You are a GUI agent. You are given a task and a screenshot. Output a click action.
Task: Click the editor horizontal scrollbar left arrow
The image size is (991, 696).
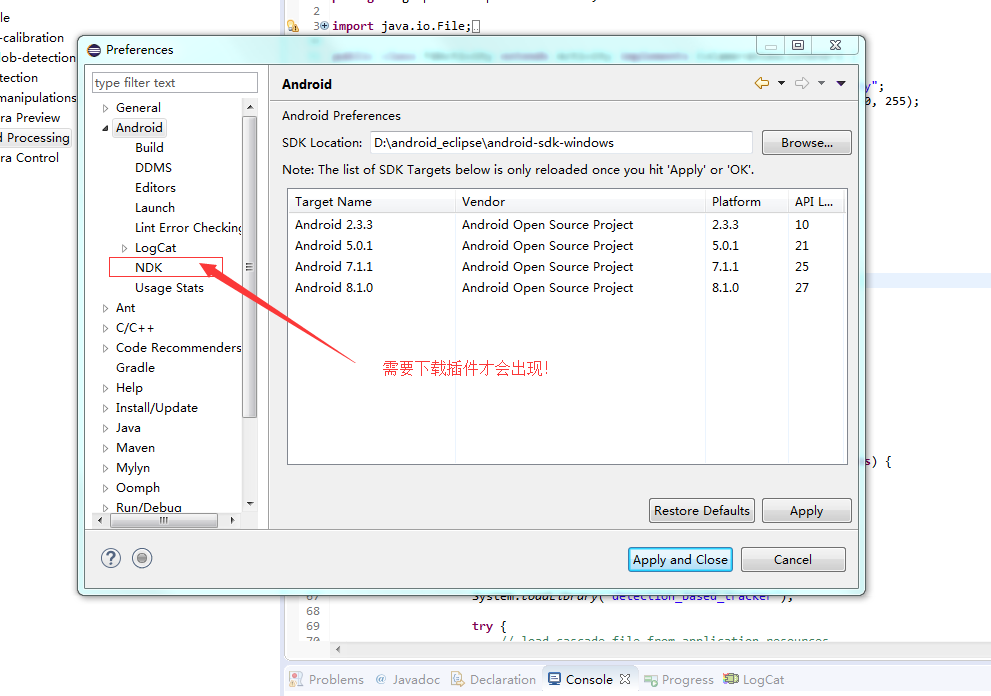tap(338, 649)
